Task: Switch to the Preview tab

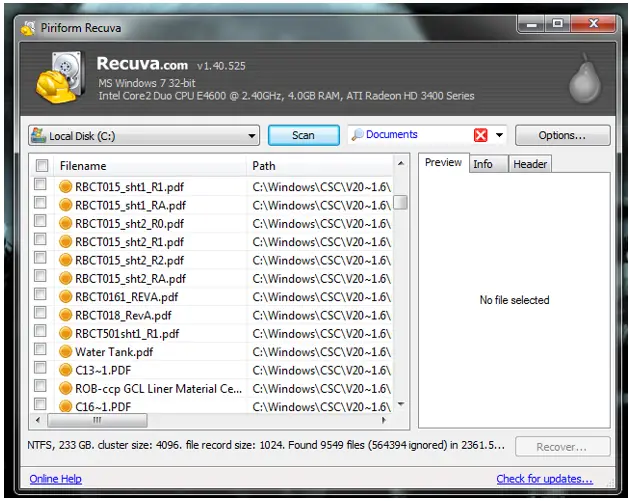Action: pos(443,162)
